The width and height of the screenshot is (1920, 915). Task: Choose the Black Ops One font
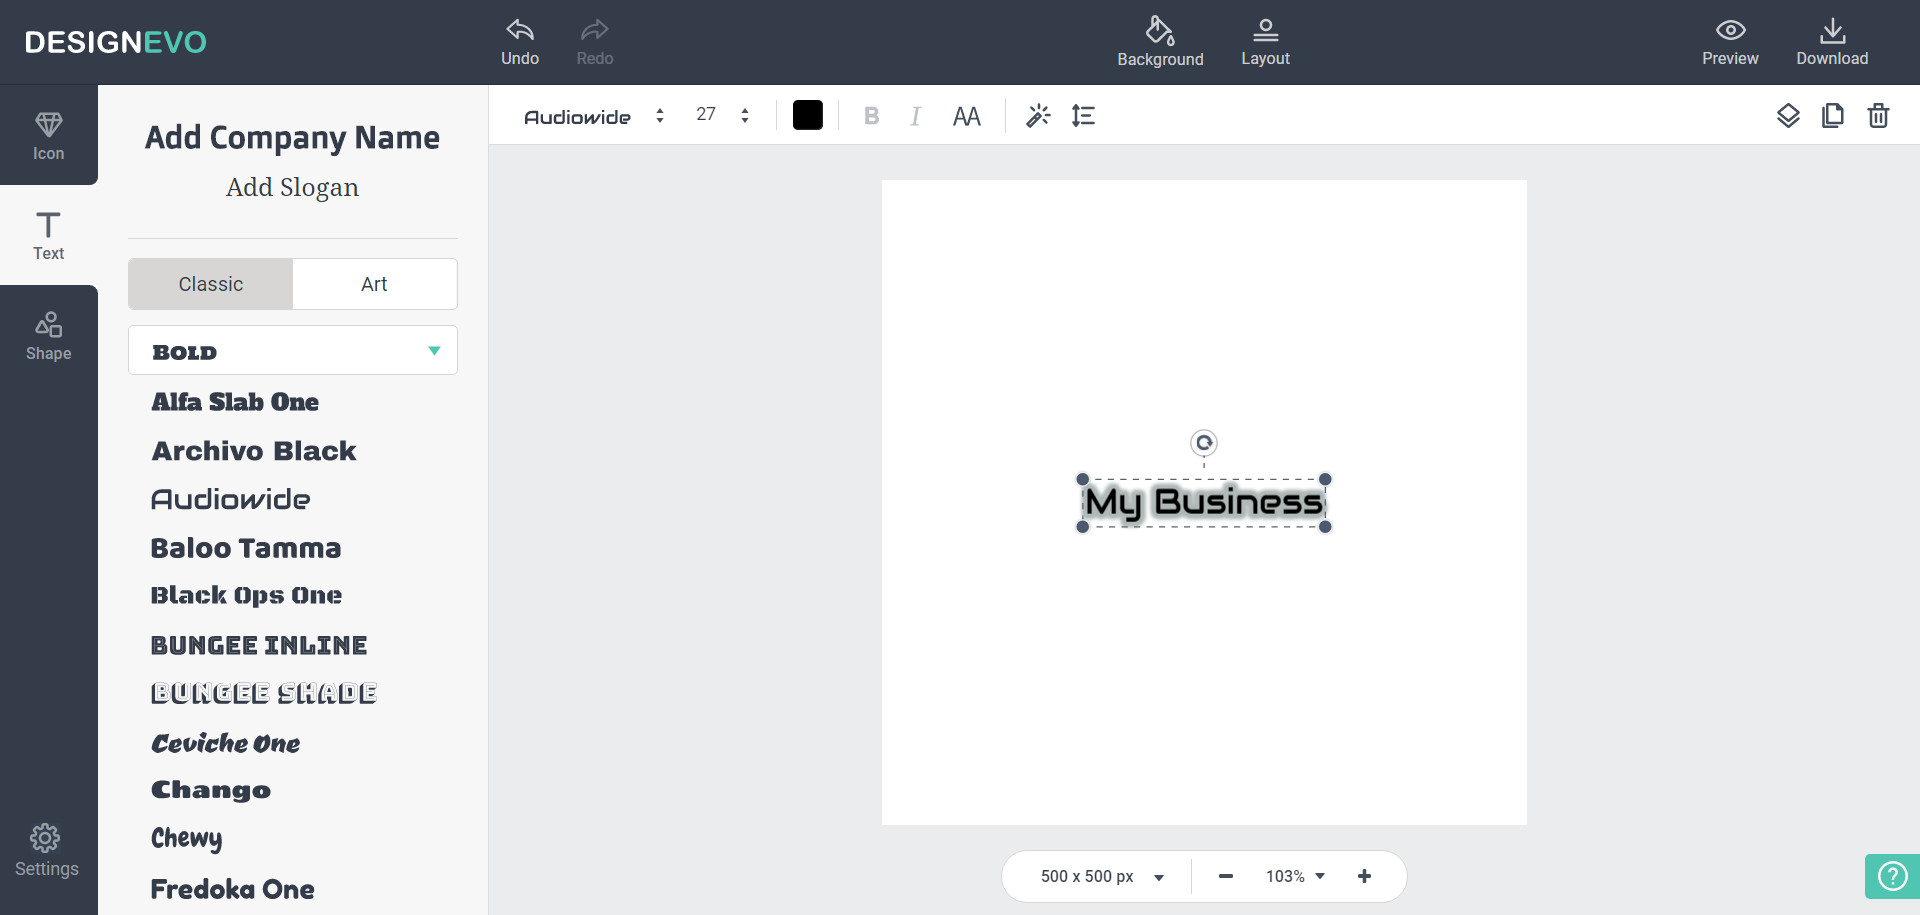[x=246, y=596]
